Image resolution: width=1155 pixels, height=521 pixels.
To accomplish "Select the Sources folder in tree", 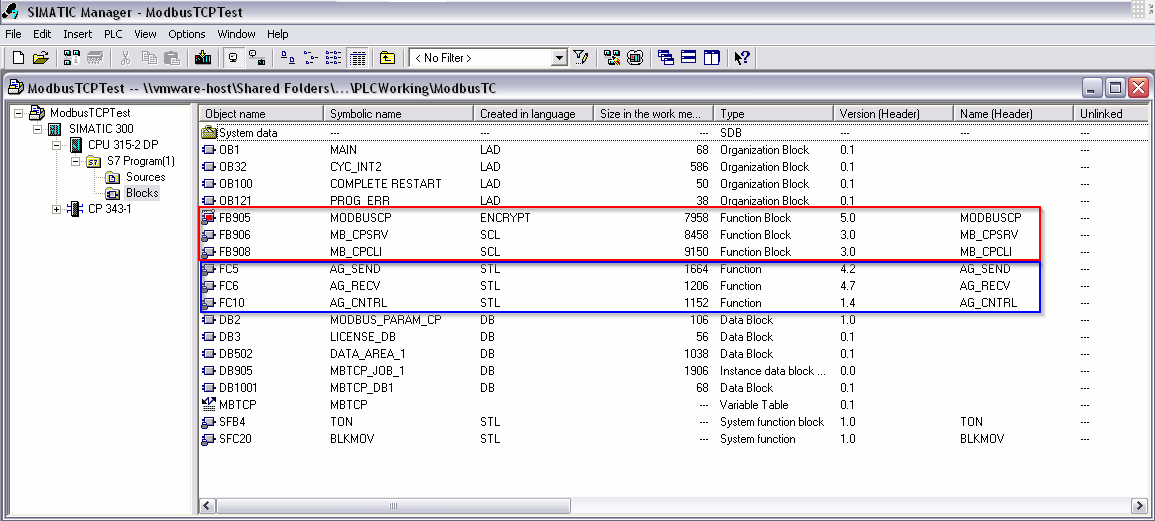I will 145,177.
